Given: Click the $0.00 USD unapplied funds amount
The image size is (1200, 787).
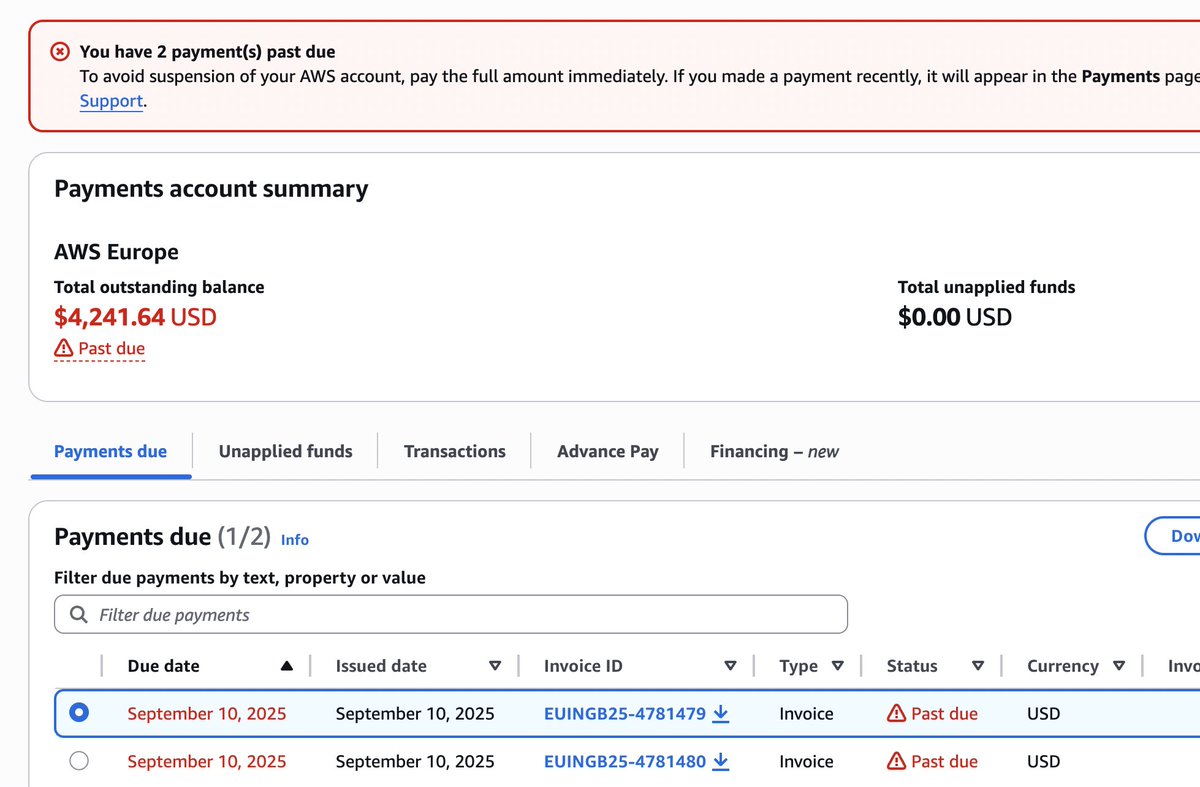Looking at the screenshot, I should click(955, 317).
